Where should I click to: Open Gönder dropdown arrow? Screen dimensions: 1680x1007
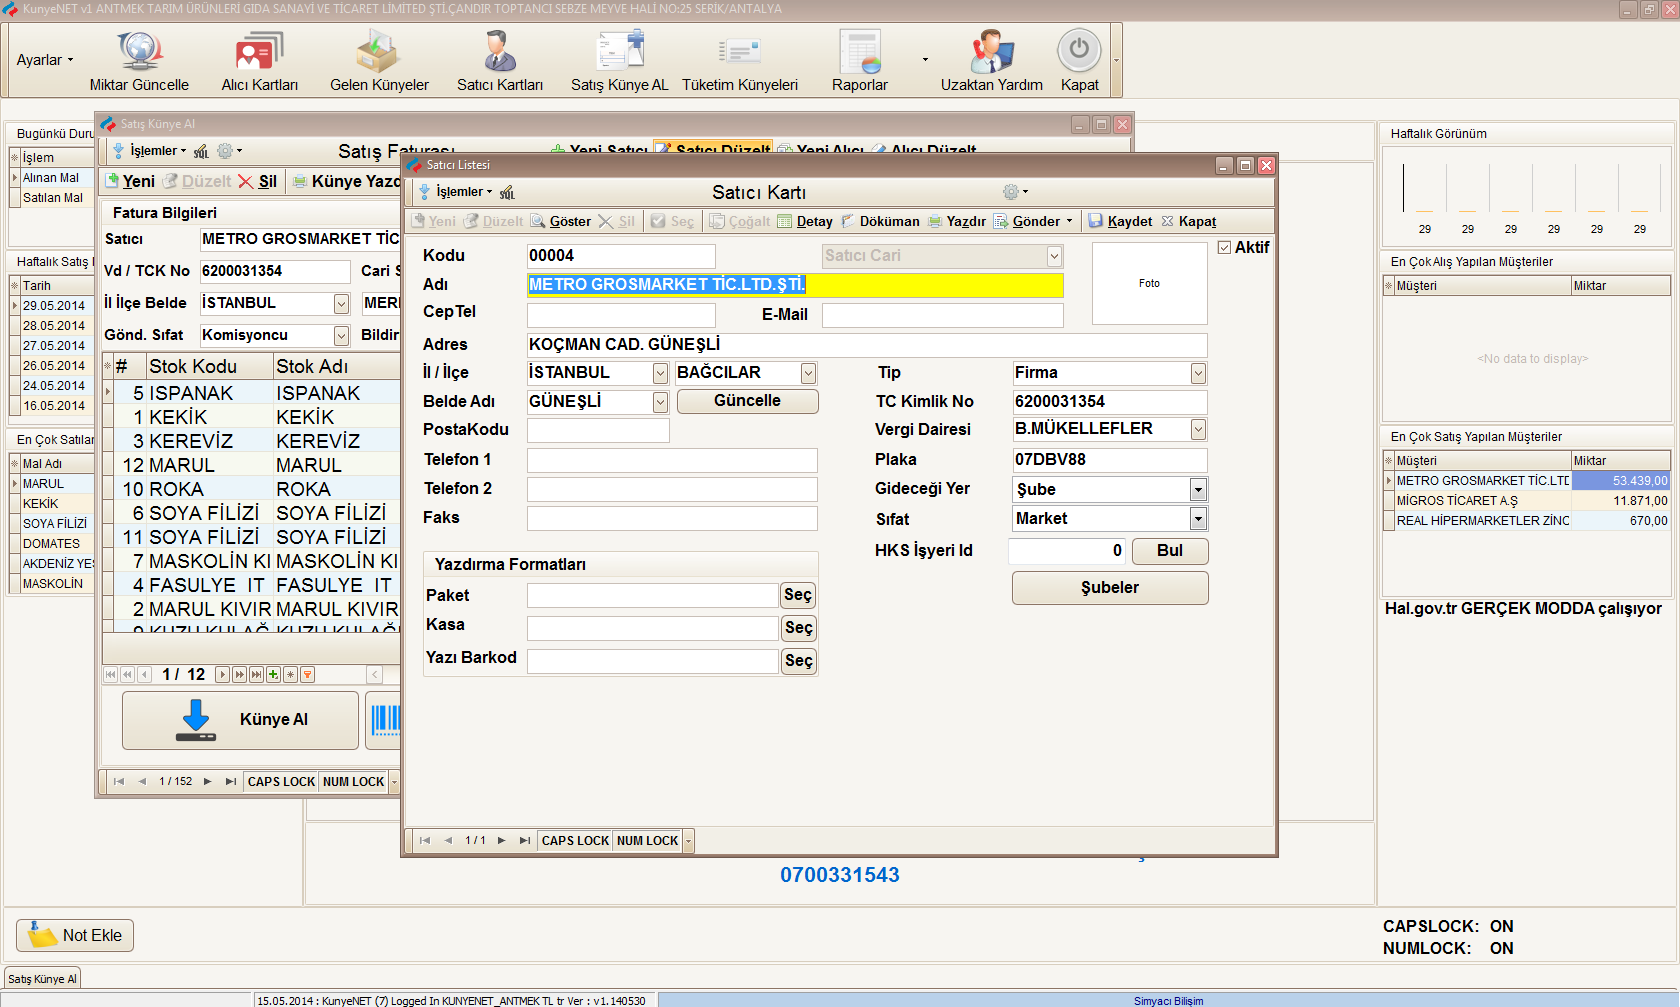[x=1069, y=221]
